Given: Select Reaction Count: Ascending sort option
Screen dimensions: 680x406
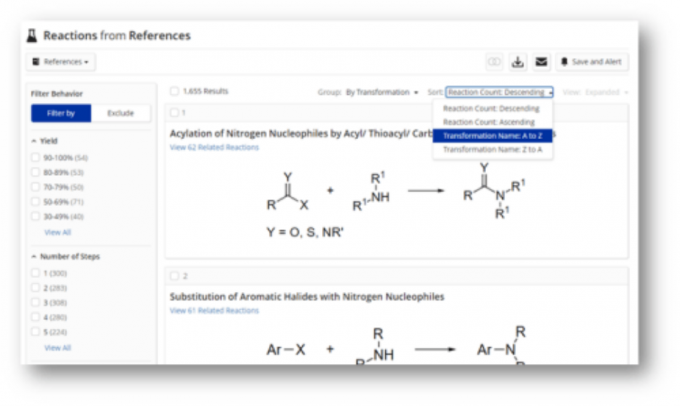Looking at the screenshot, I should pyautogui.click(x=490, y=122).
